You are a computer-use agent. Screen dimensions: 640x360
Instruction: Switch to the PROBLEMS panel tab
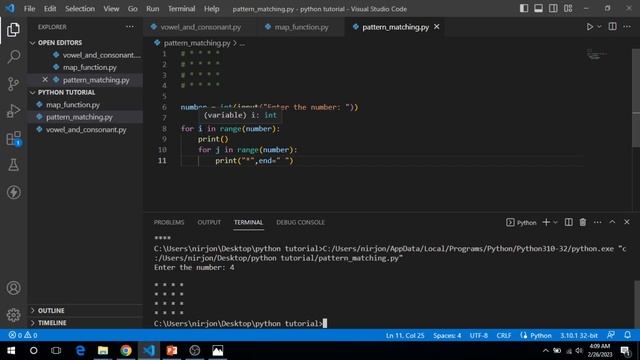pyautogui.click(x=169, y=222)
